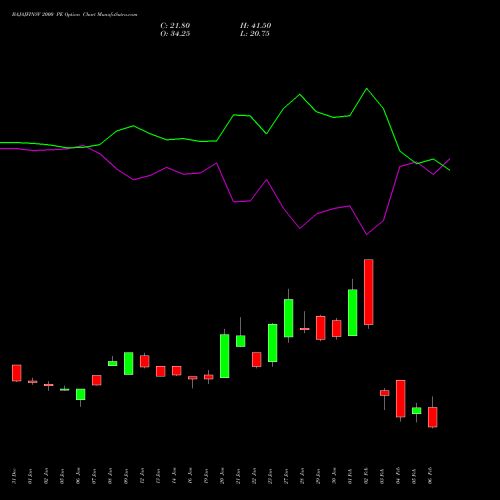500x500 pixels.
Task: Select the red candle for 22 Jan
Action: coord(257,360)
